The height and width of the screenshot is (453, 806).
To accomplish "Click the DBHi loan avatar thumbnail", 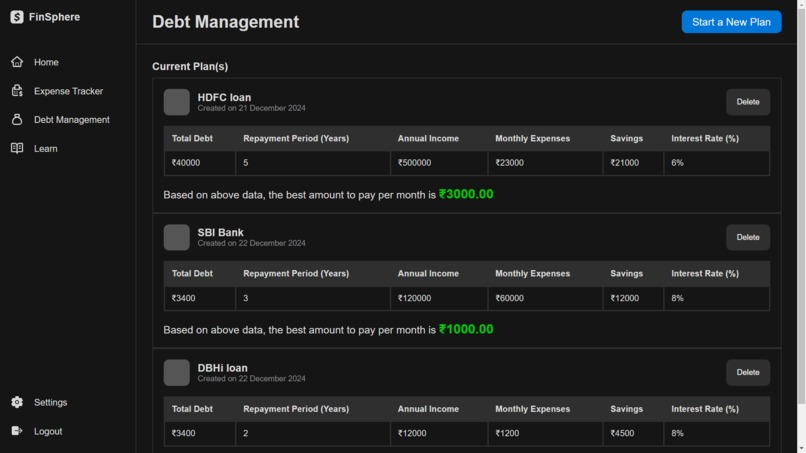I will [x=176, y=372].
